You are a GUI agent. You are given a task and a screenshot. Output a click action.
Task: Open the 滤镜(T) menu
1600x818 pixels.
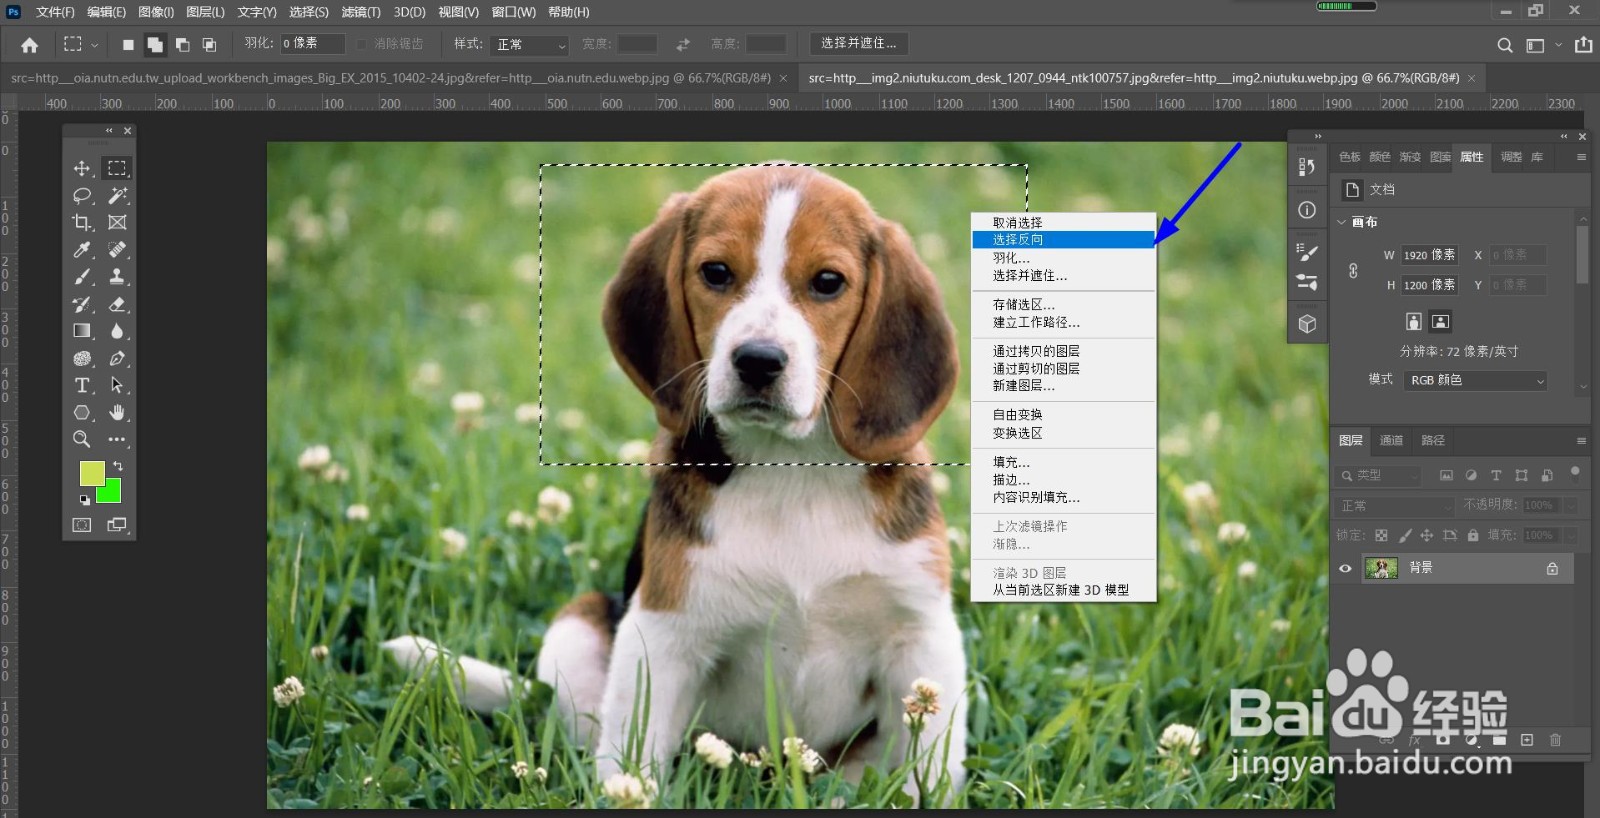[x=361, y=12]
